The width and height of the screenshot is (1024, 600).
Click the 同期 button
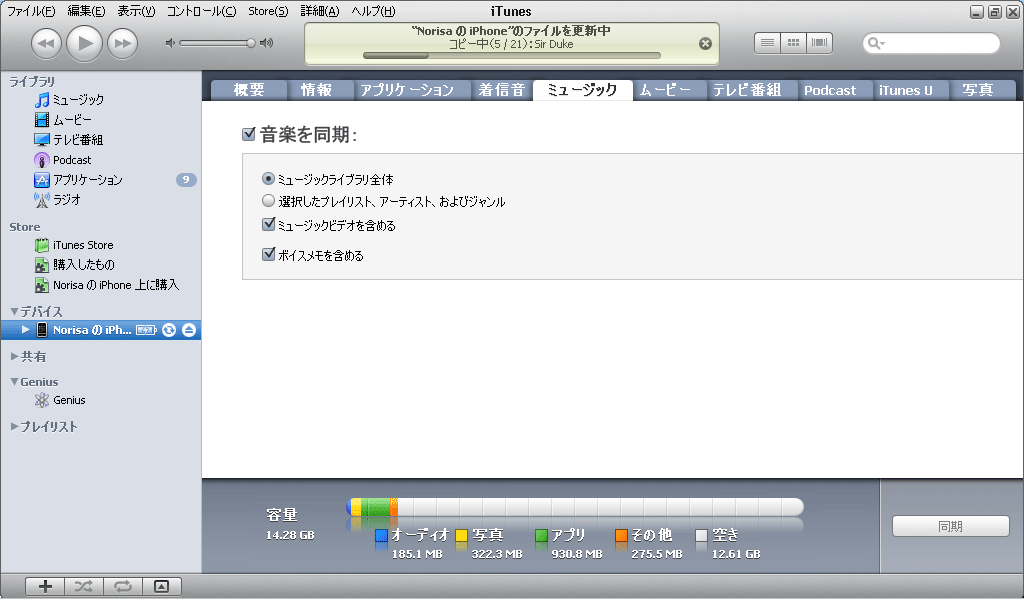(x=950, y=526)
